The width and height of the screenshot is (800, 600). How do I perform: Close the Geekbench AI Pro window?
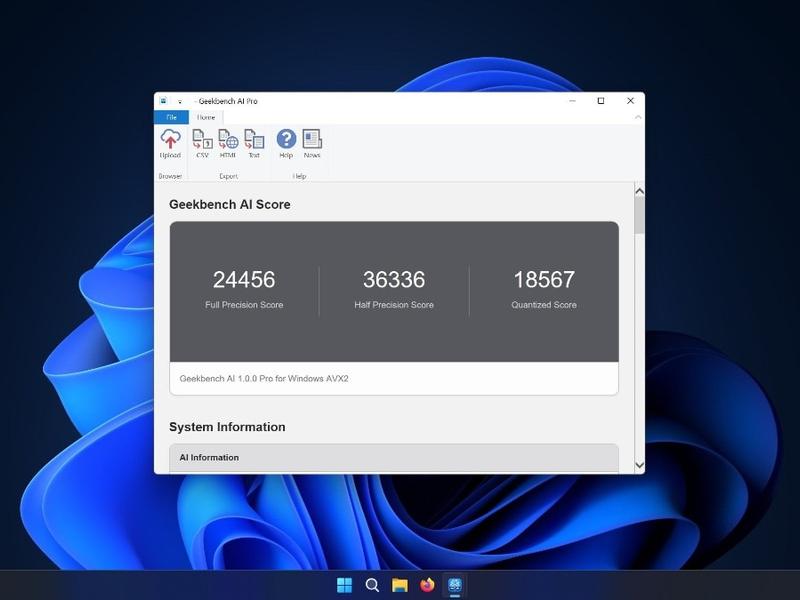click(x=630, y=101)
